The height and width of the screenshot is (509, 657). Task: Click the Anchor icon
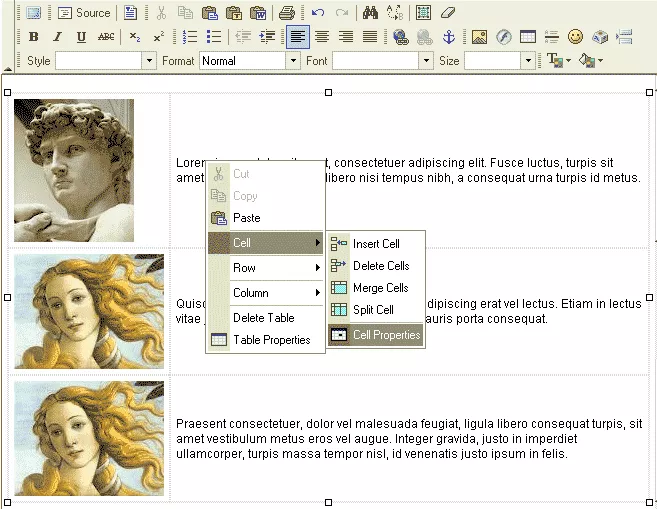point(449,37)
